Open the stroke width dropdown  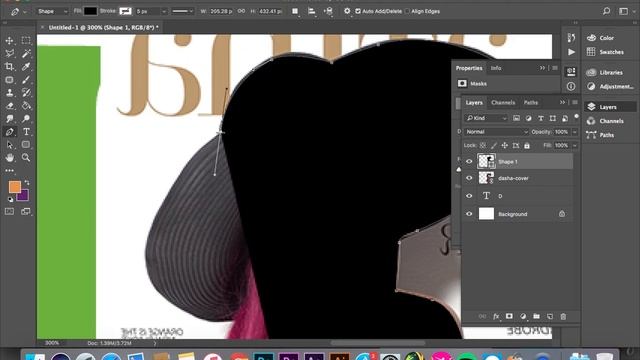tap(164, 11)
